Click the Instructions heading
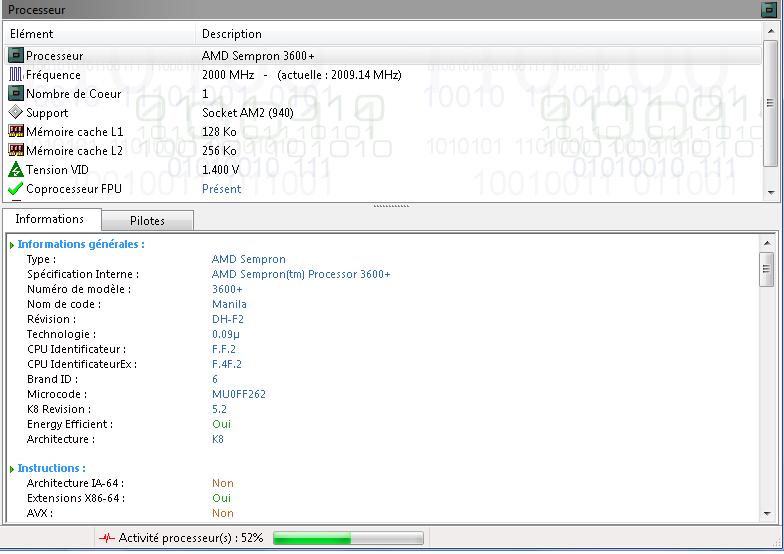 52,468
